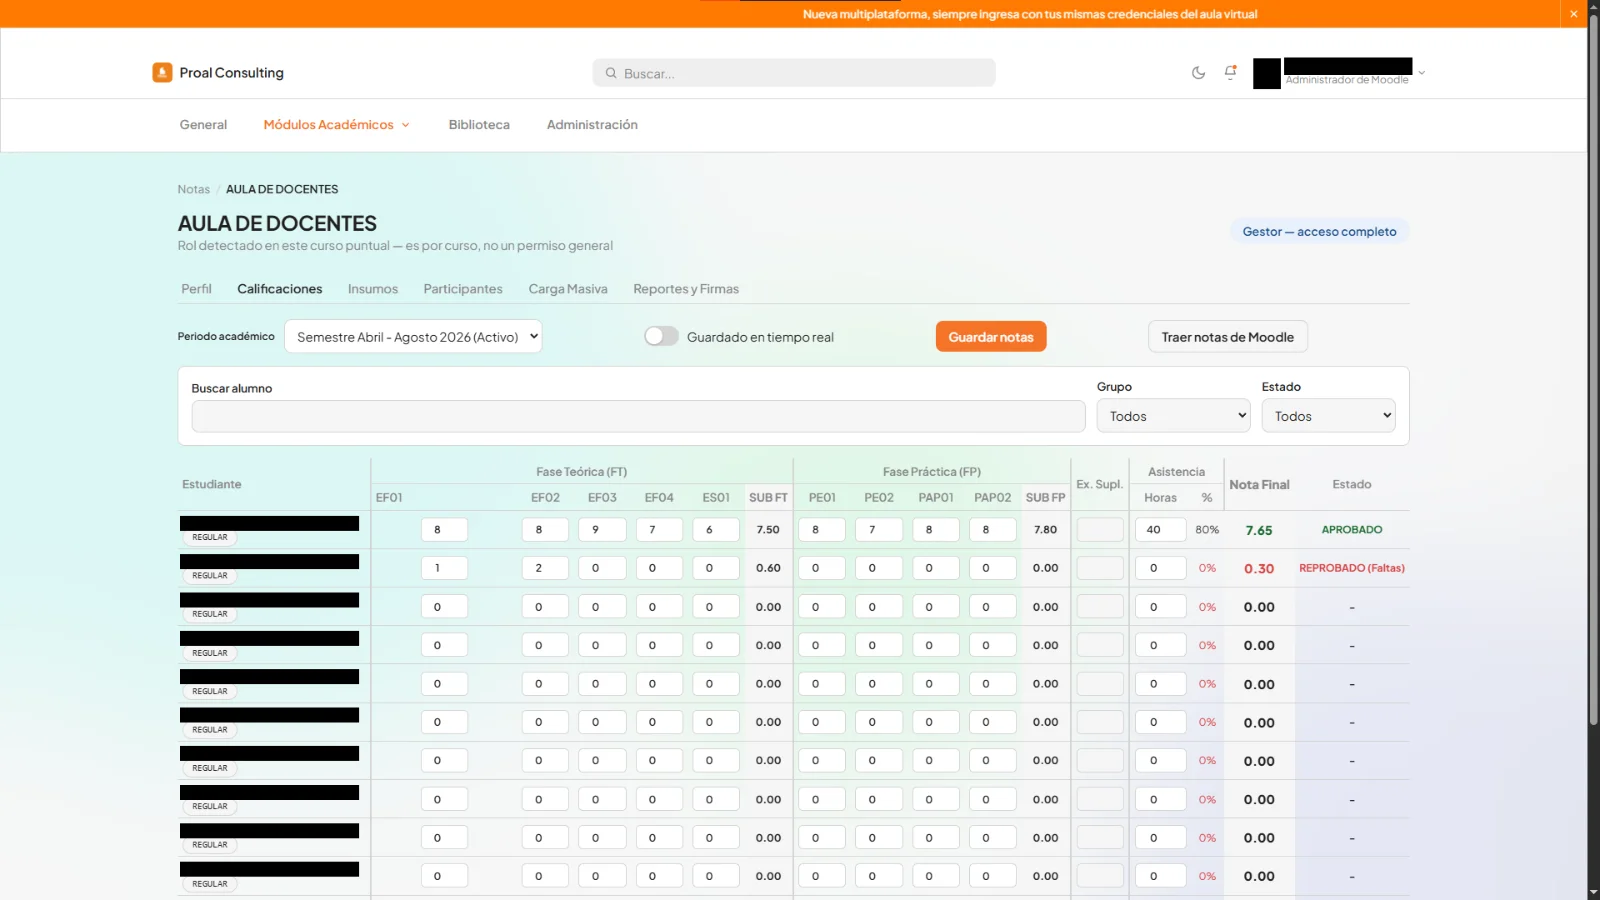Image resolution: width=1600 pixels, height=900 pixels.
Task: Click EF02 field showing 2
Action: pos(545,568)
